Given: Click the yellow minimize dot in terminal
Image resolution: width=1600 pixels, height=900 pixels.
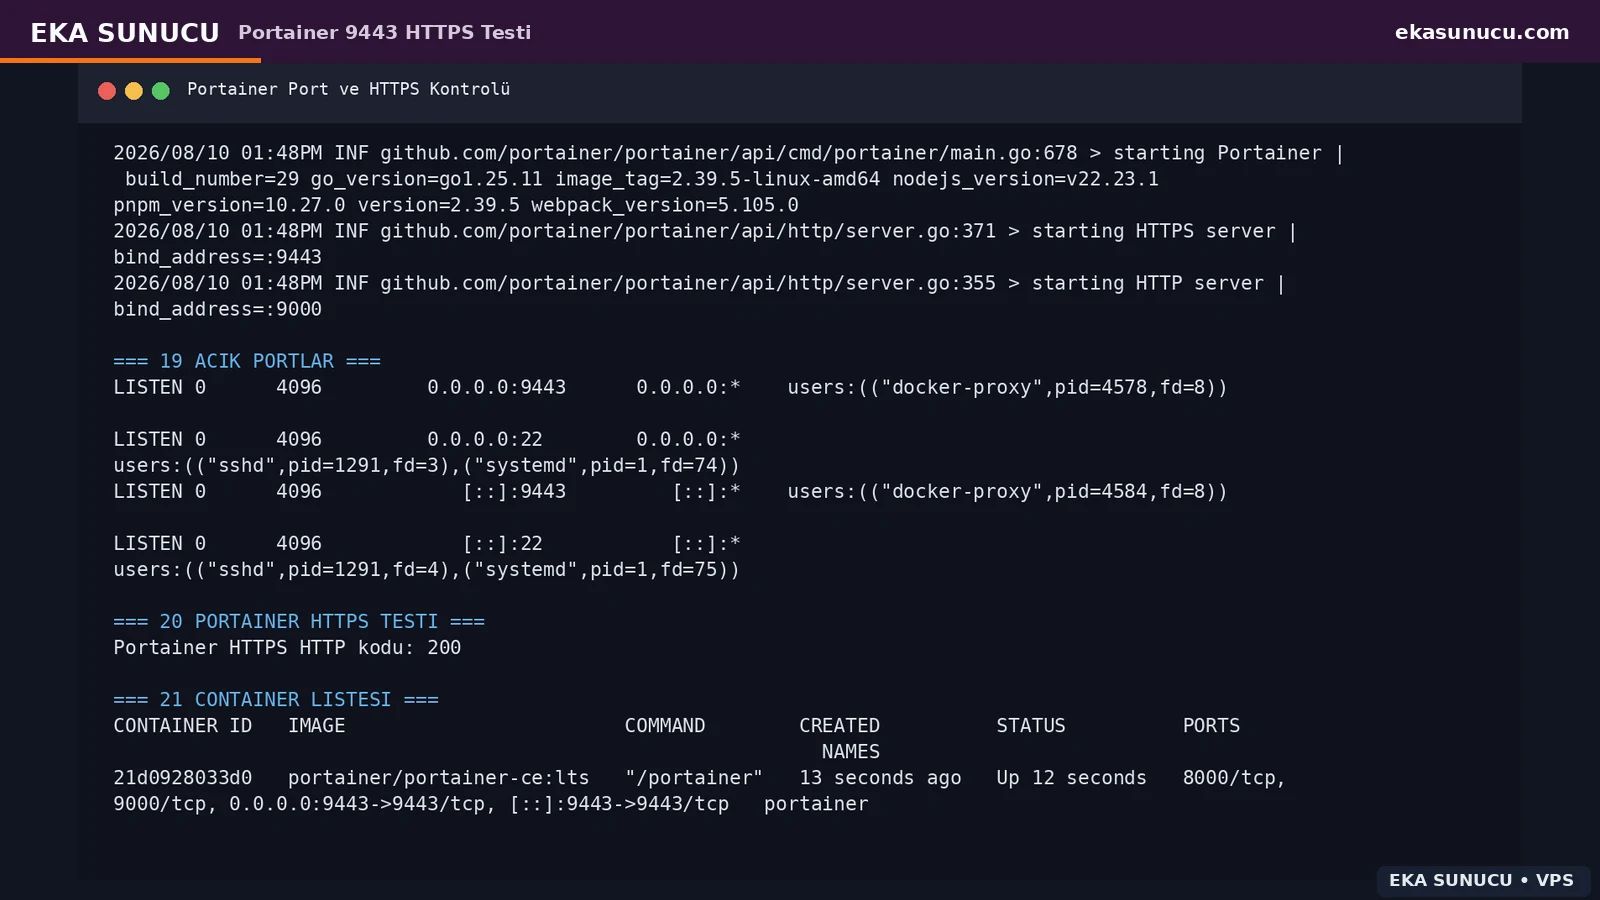Looking at the screenshot, I should 134,91.
